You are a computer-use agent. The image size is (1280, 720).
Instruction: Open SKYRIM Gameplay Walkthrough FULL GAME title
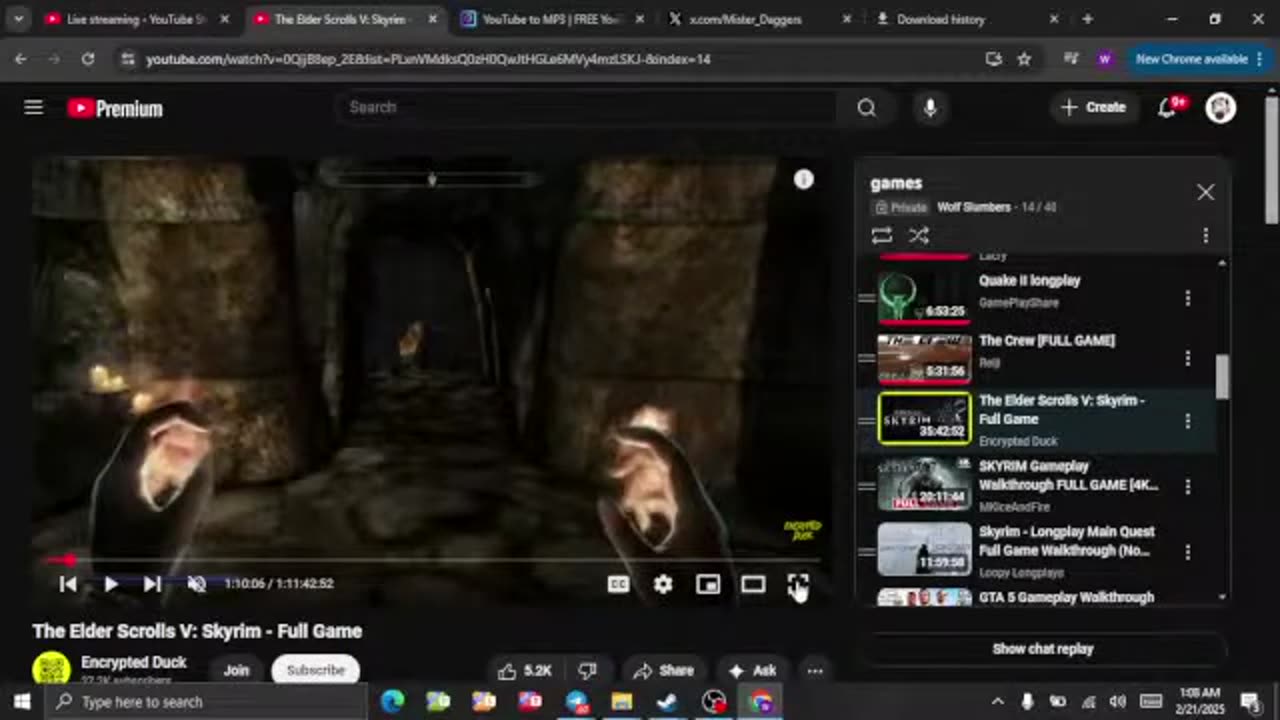coord(1068,476)
